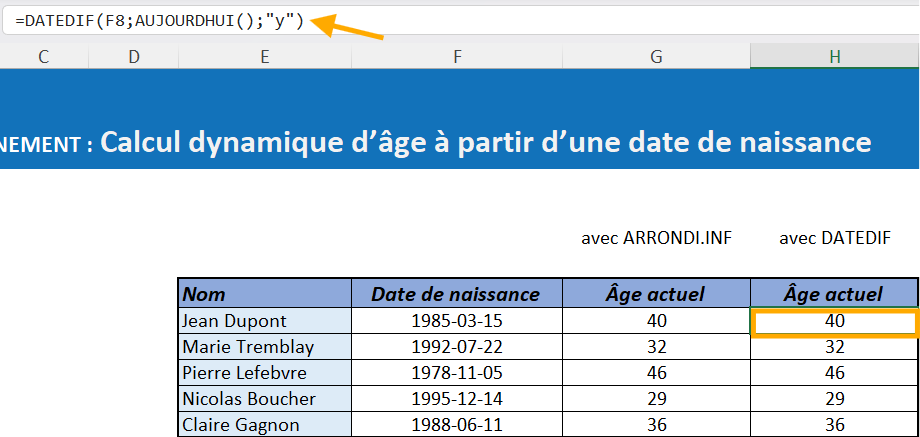The image size is (920, 437).
Task: Select column E header
Action: pos(265,57)
